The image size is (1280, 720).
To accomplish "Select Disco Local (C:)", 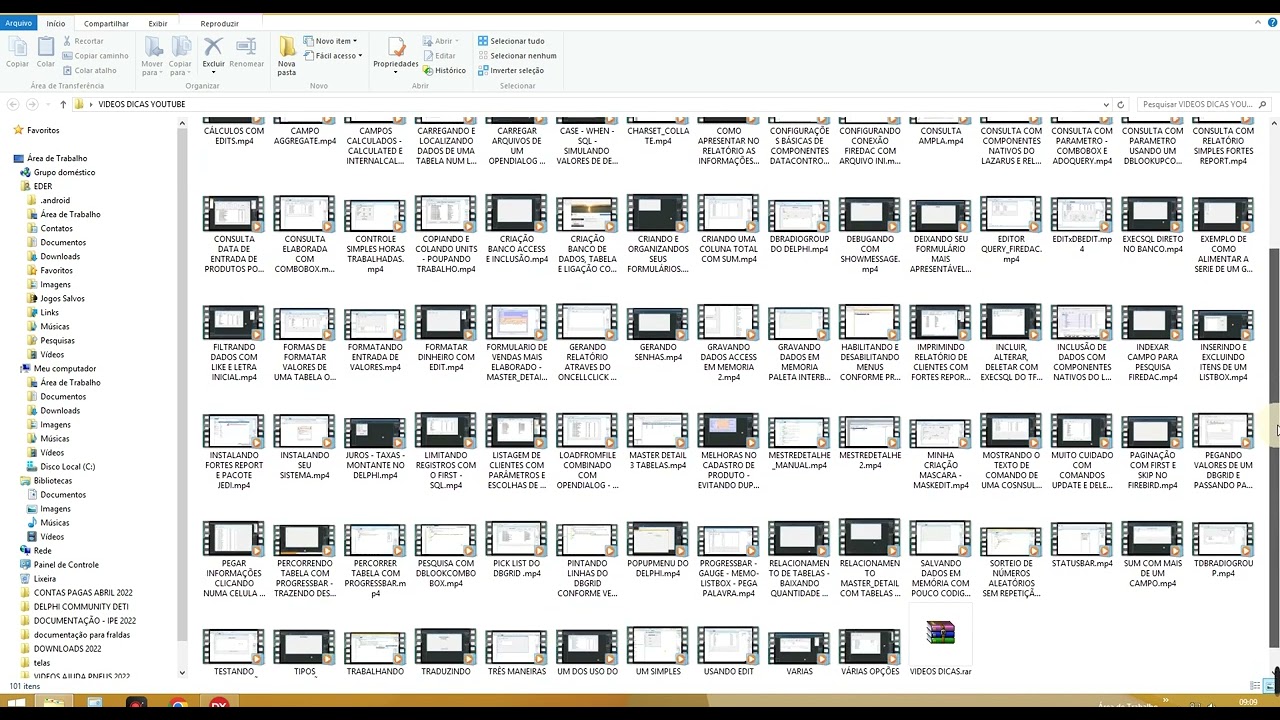I will [68, 466].
